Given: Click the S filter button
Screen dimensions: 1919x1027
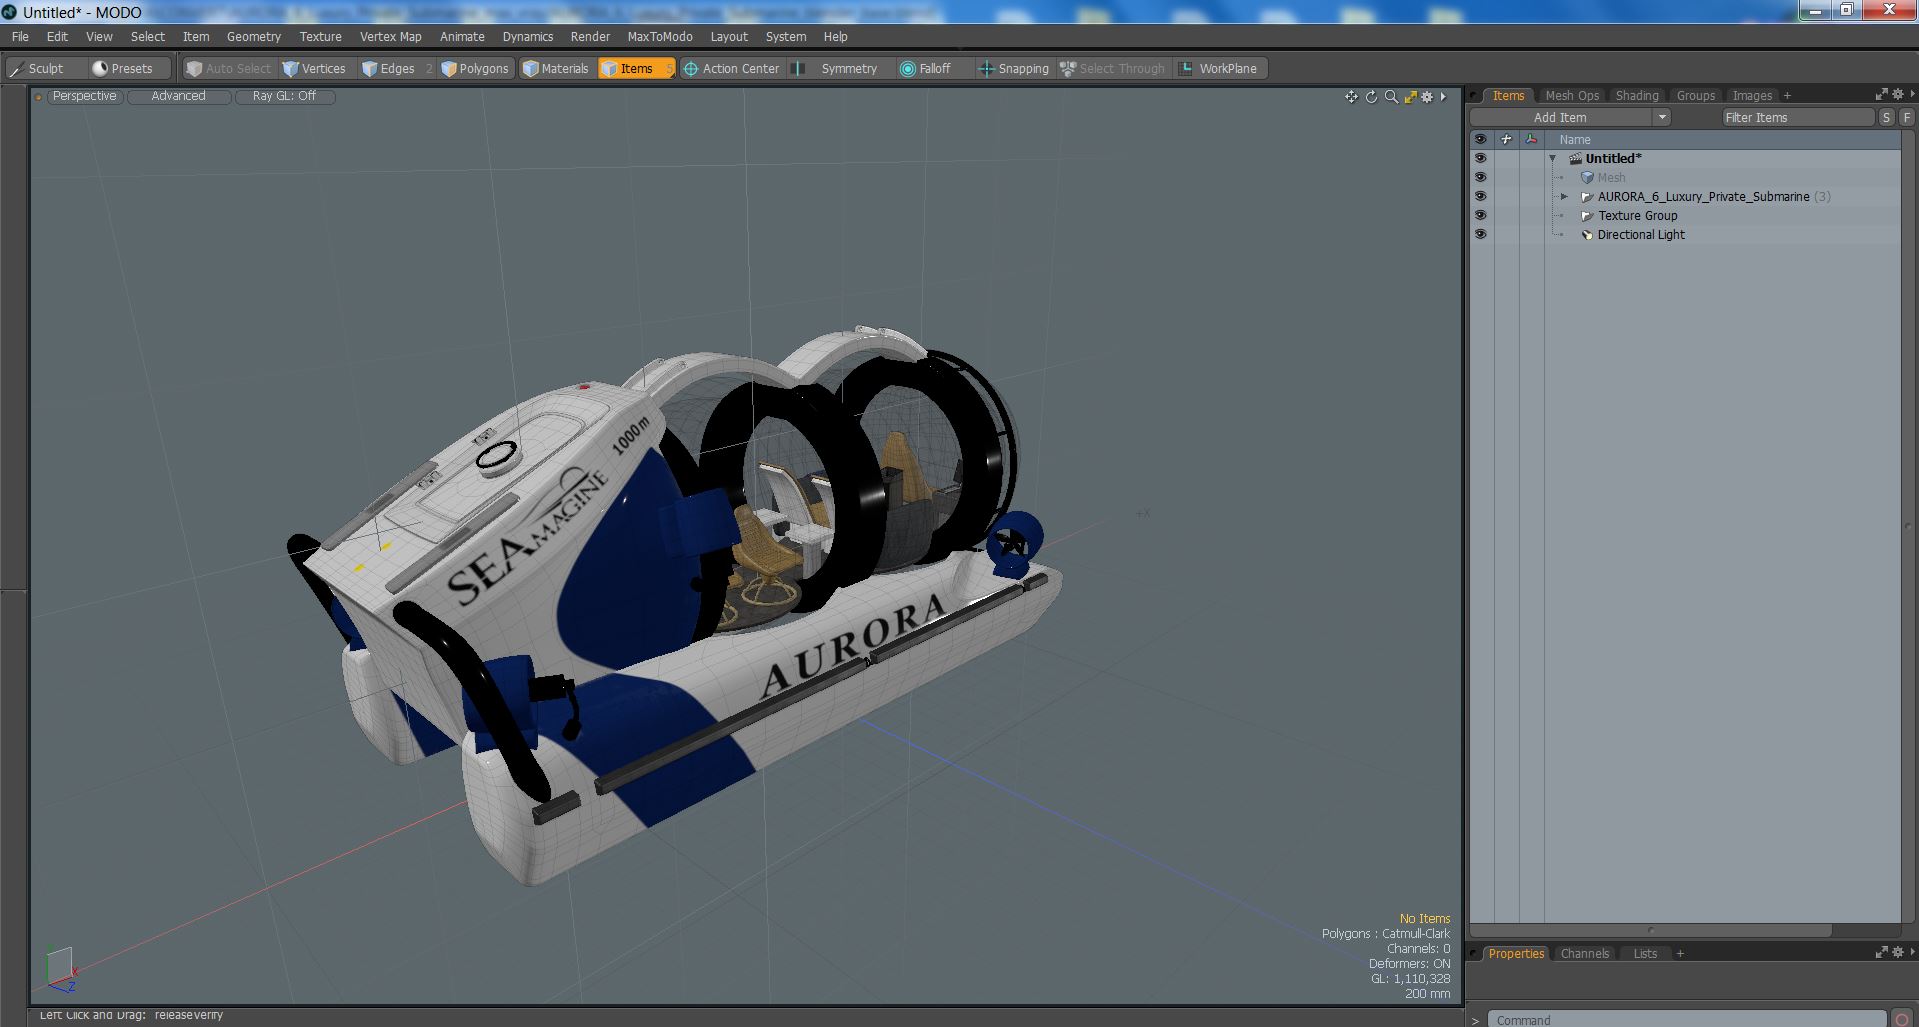Looking at the screenshot, I should 1886,117.
